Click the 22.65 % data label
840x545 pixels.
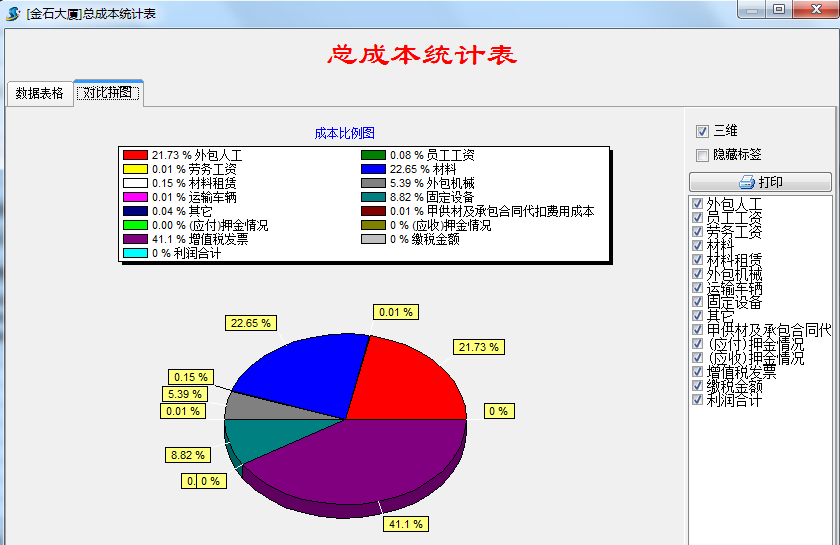[x=250, y=323]
